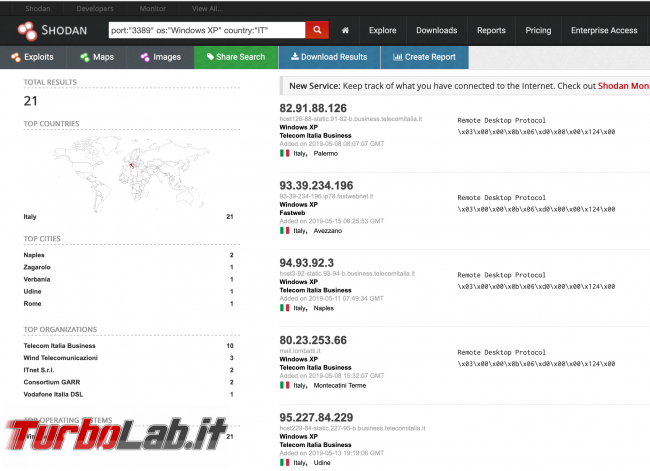The width and height of the screenshot is (650, 471).
Task: Filter by Vodafone Italia DSL organization
Action: click(53, 394)
